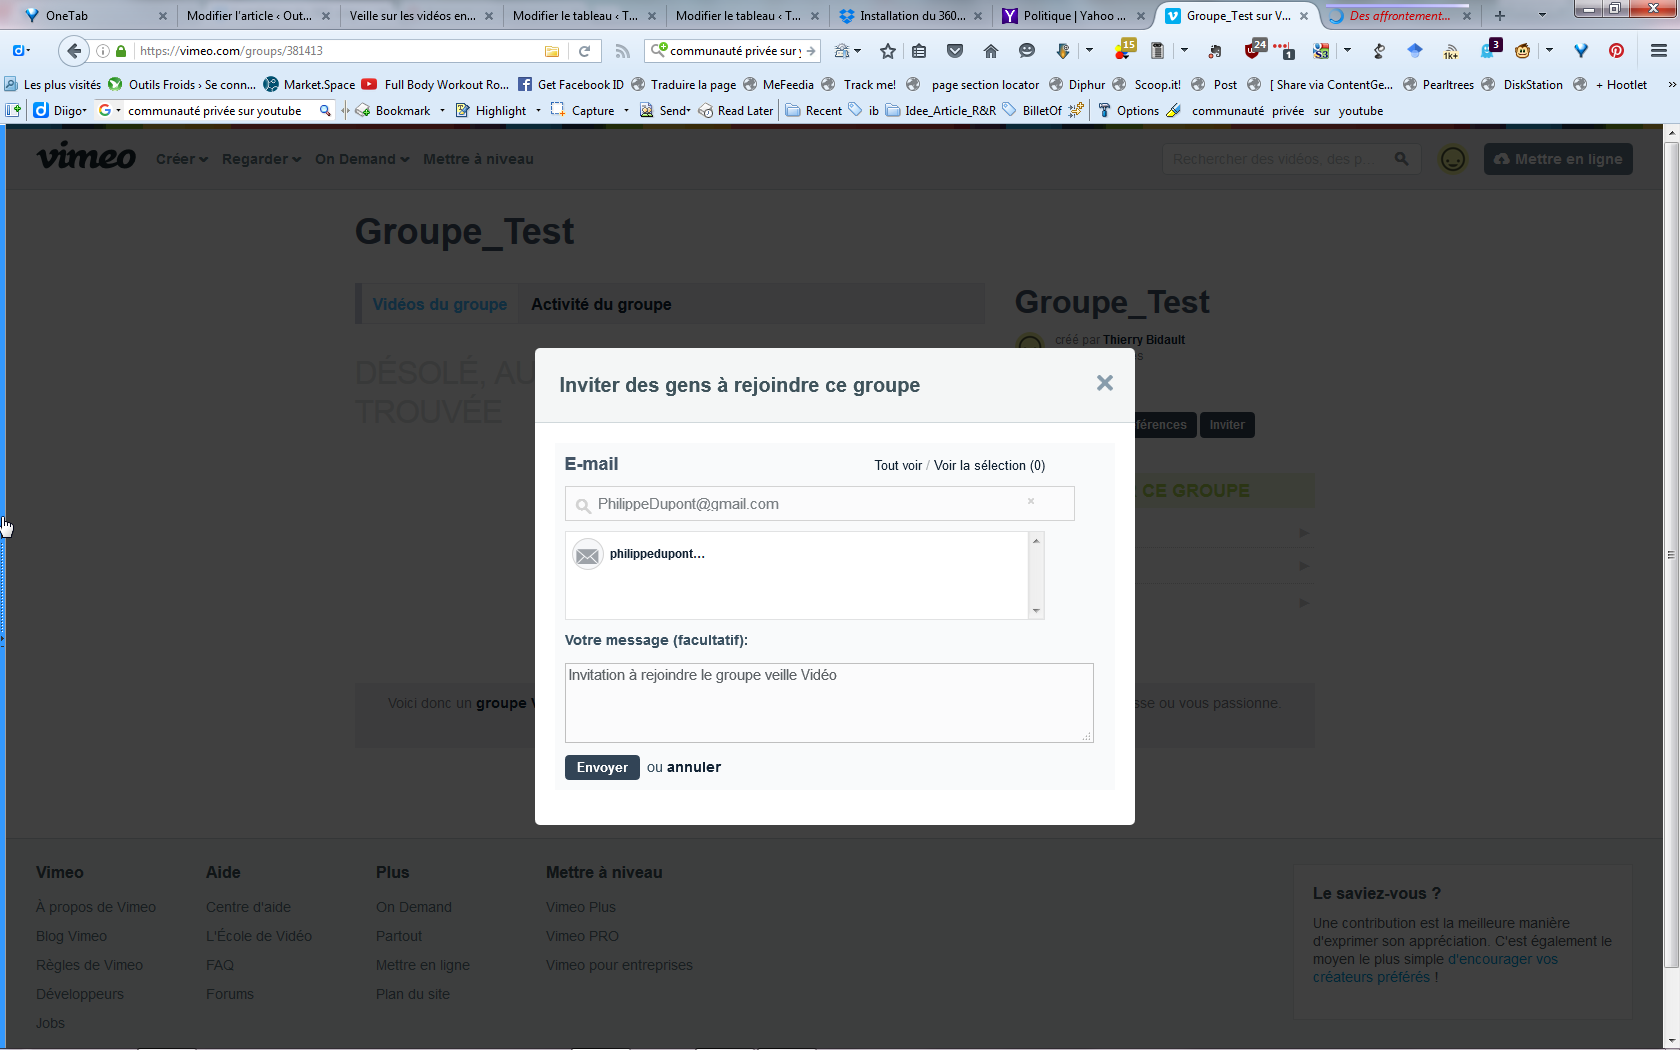This screenshot has height=1050, width=1680.
Task: Click the Diigo Google search magnifier
Action: click(x=325, y=111)
